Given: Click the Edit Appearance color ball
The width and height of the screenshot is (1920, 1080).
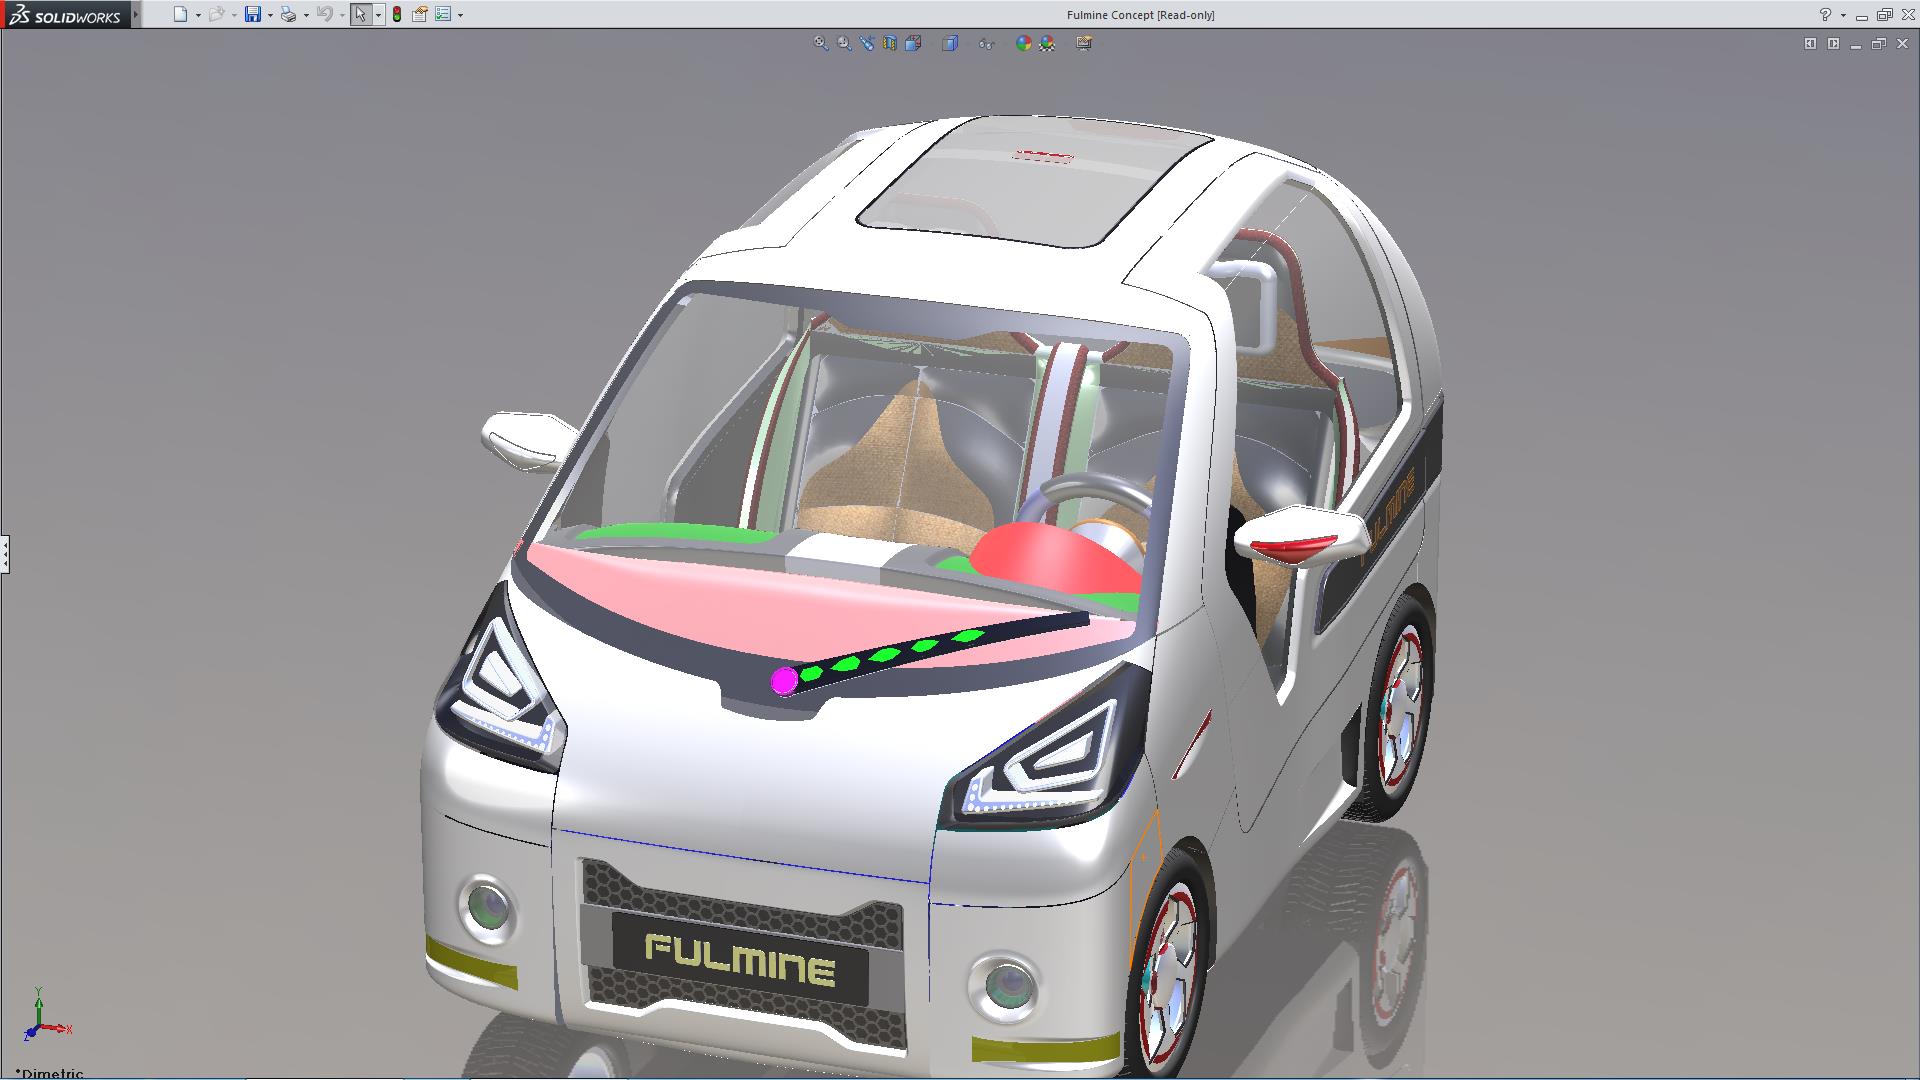Looking at the screenshot, I should coord(1023,43).
